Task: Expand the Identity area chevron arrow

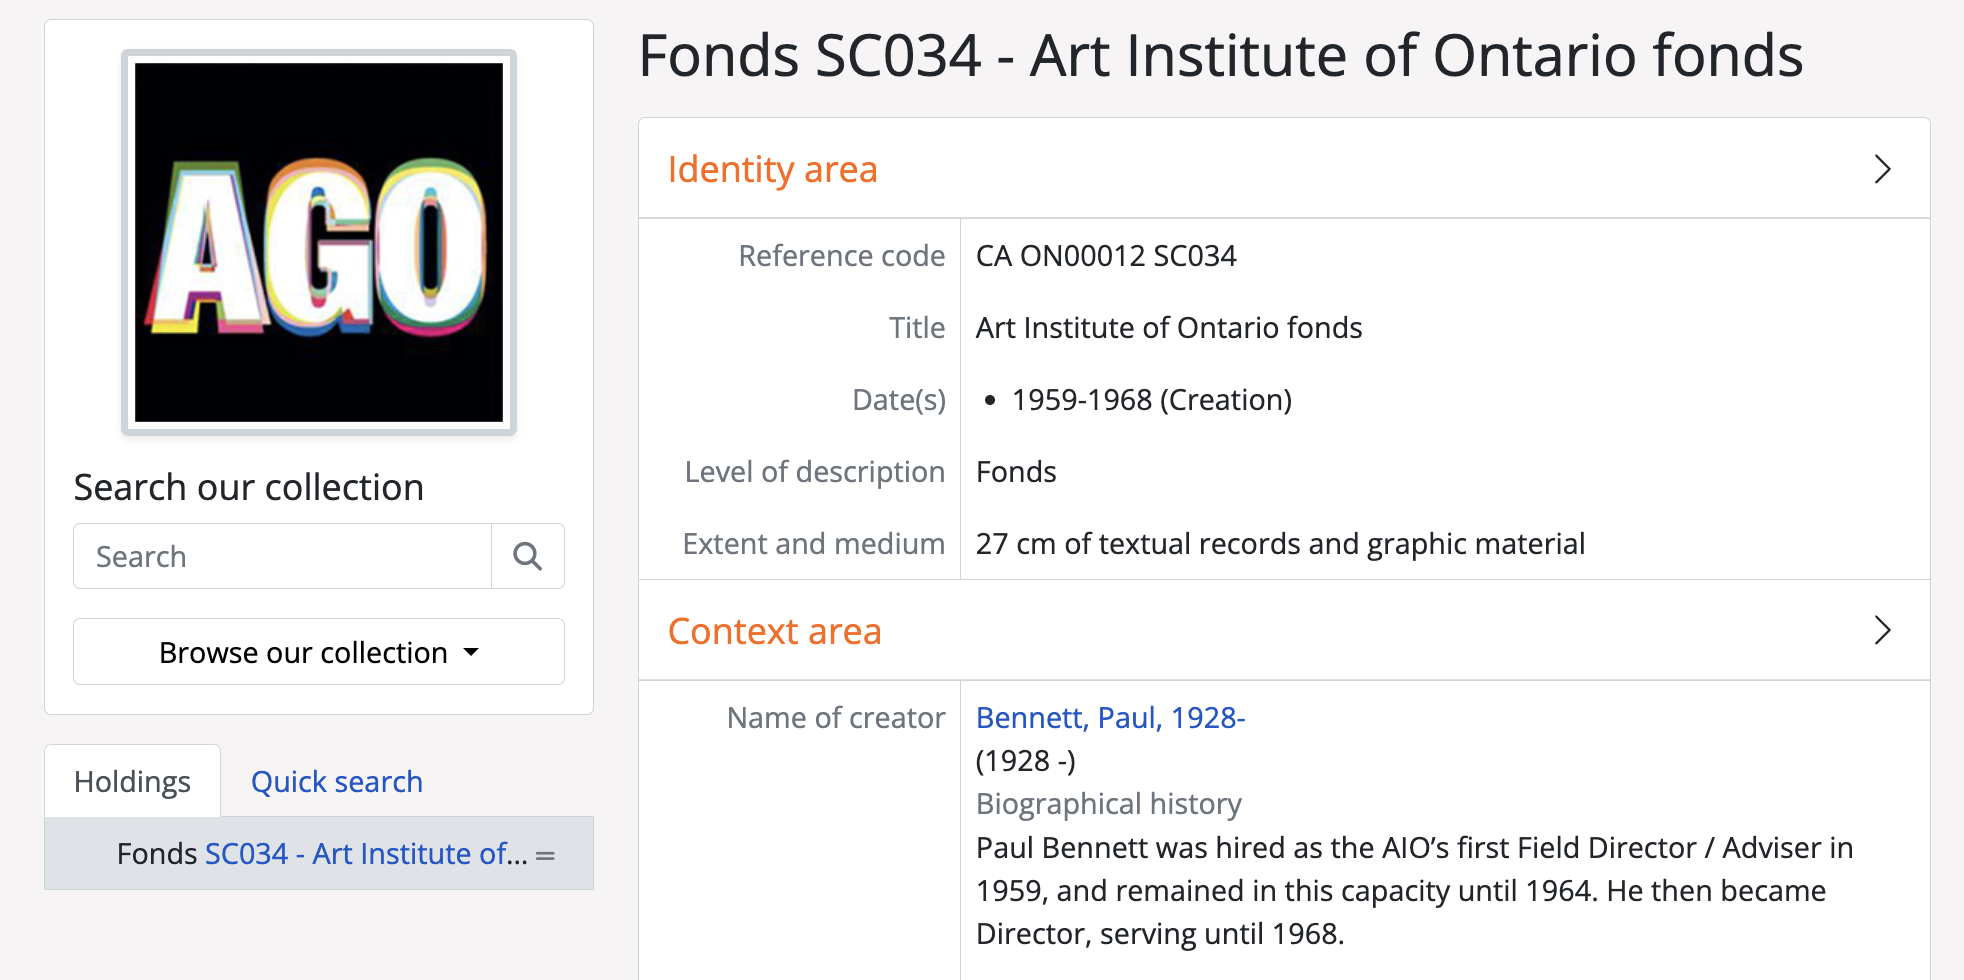Action: pyautogui.click(x=1882, y=169)
